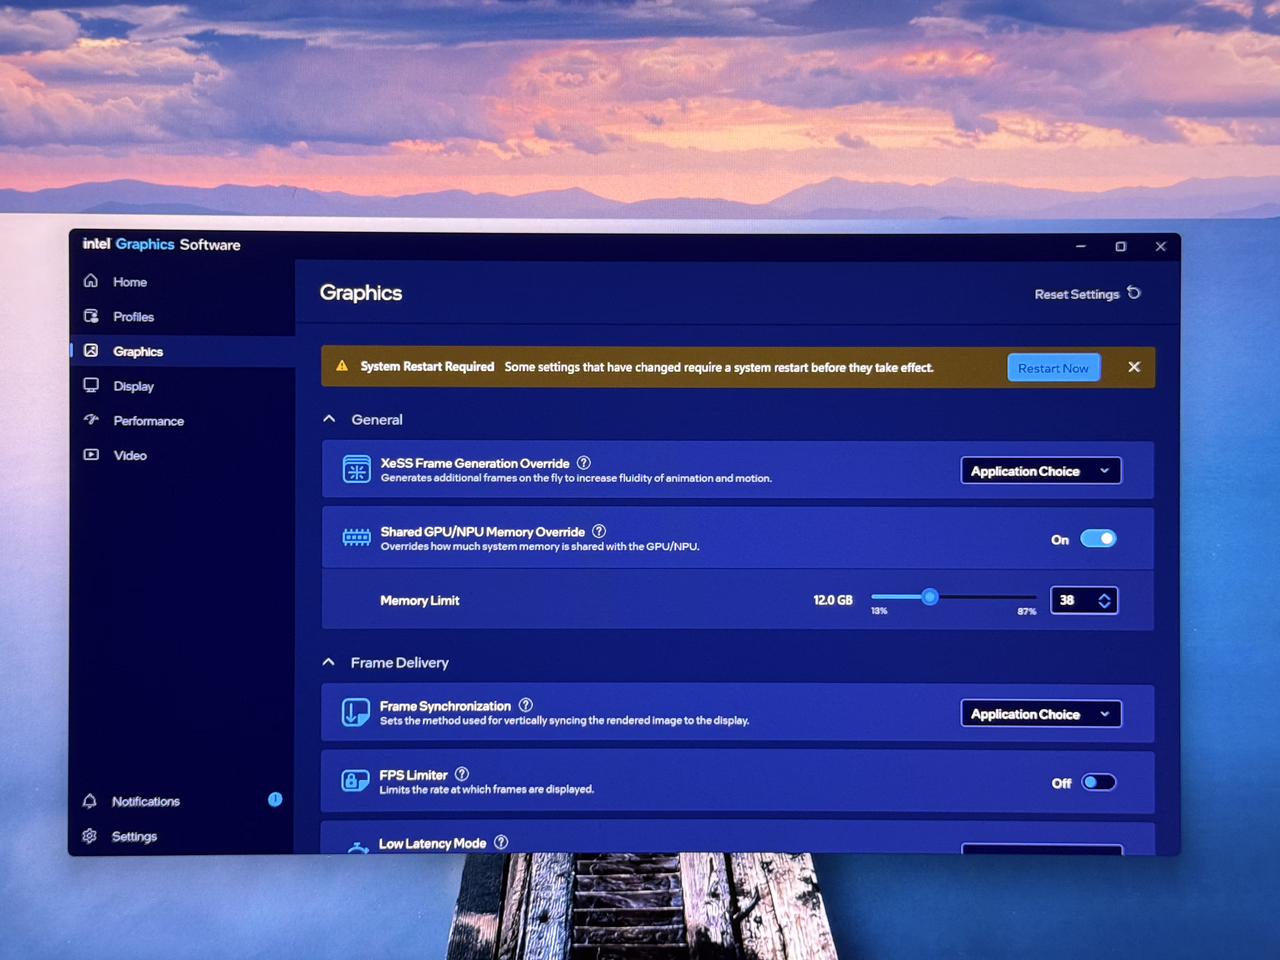Click the Notifications bell icon
This screenshot has width=1280, height=960.
(x=90, y=801)
